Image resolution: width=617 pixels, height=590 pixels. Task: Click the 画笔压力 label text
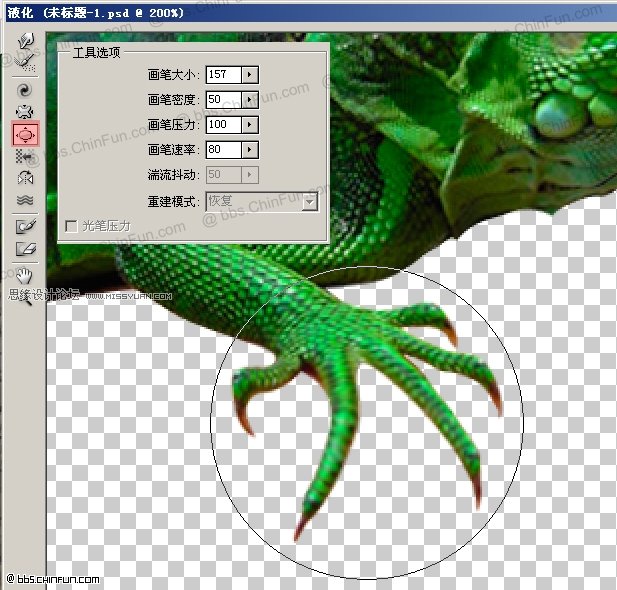click(172, 125)
